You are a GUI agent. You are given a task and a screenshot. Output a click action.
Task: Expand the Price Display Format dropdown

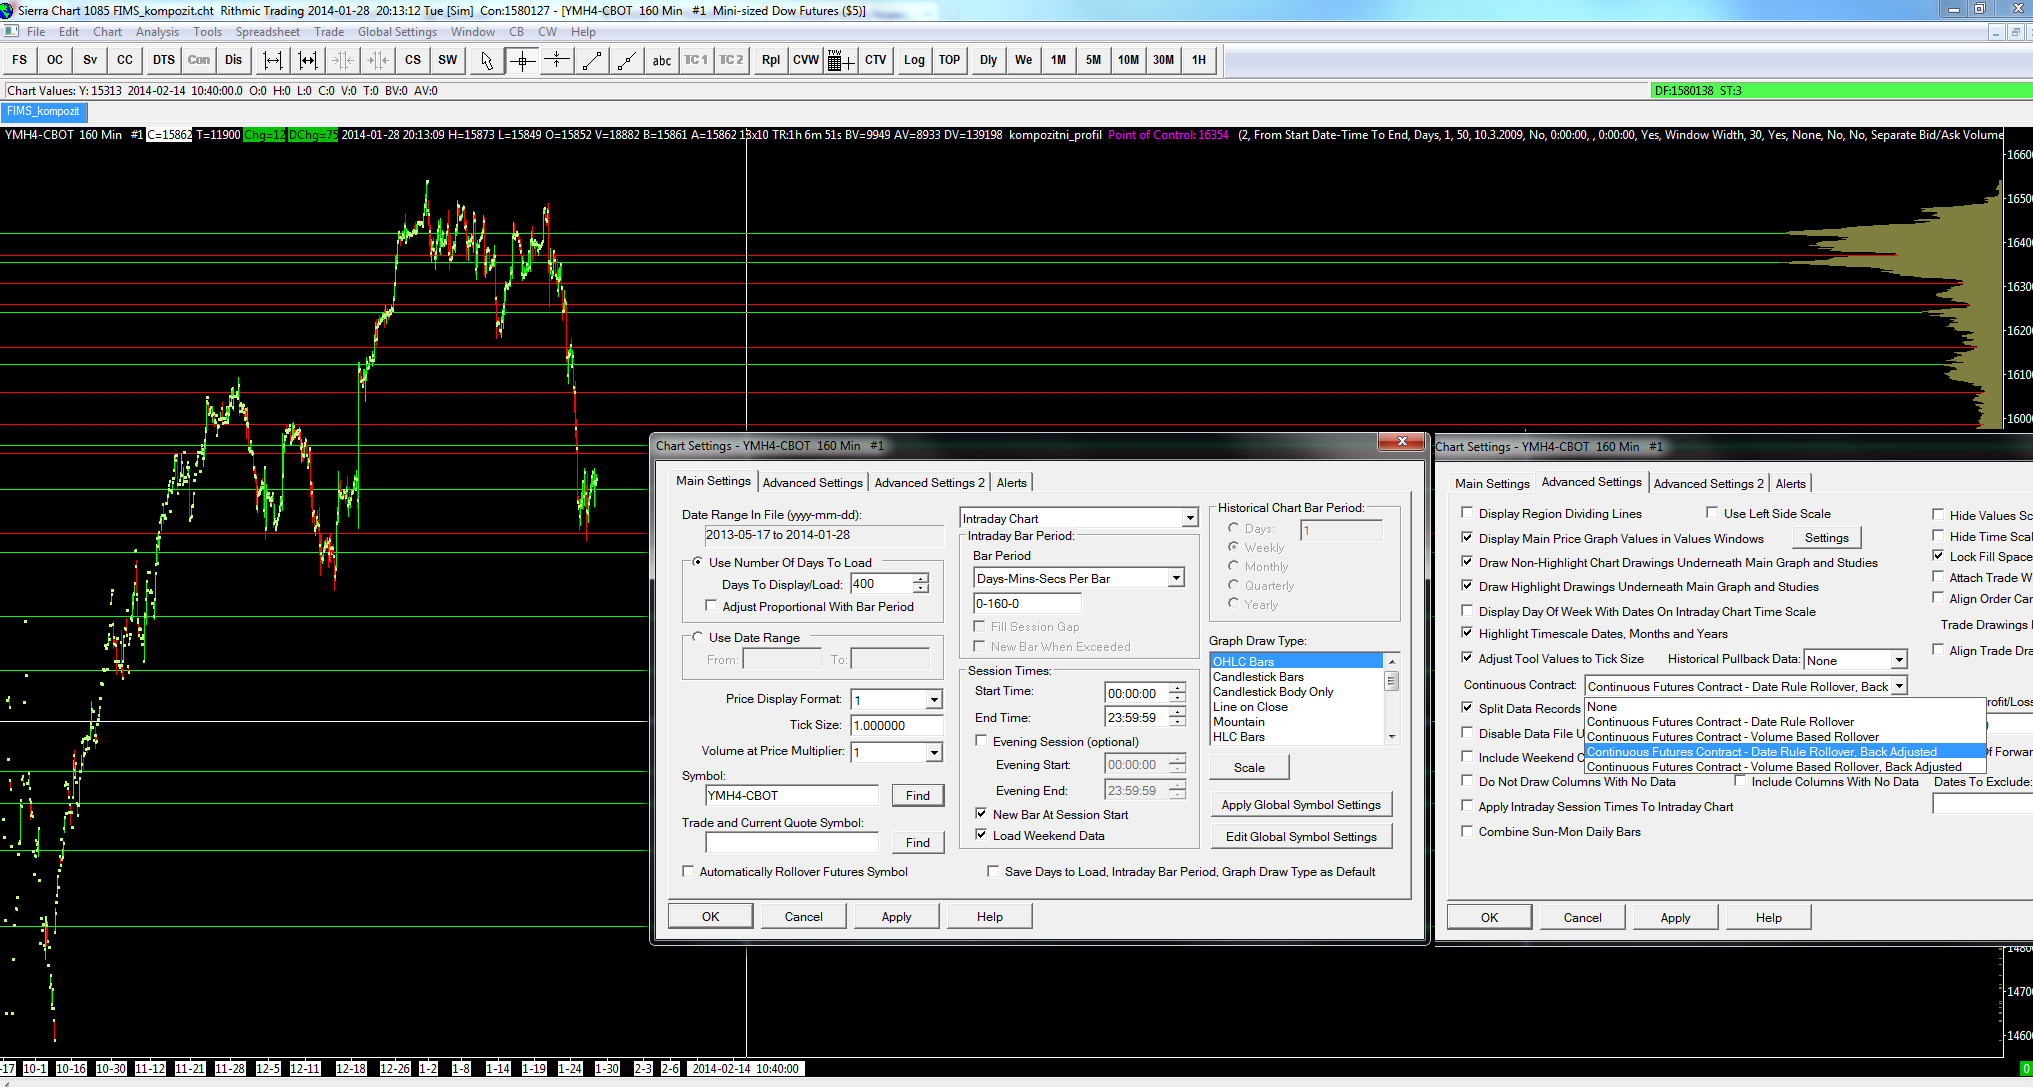933,699
